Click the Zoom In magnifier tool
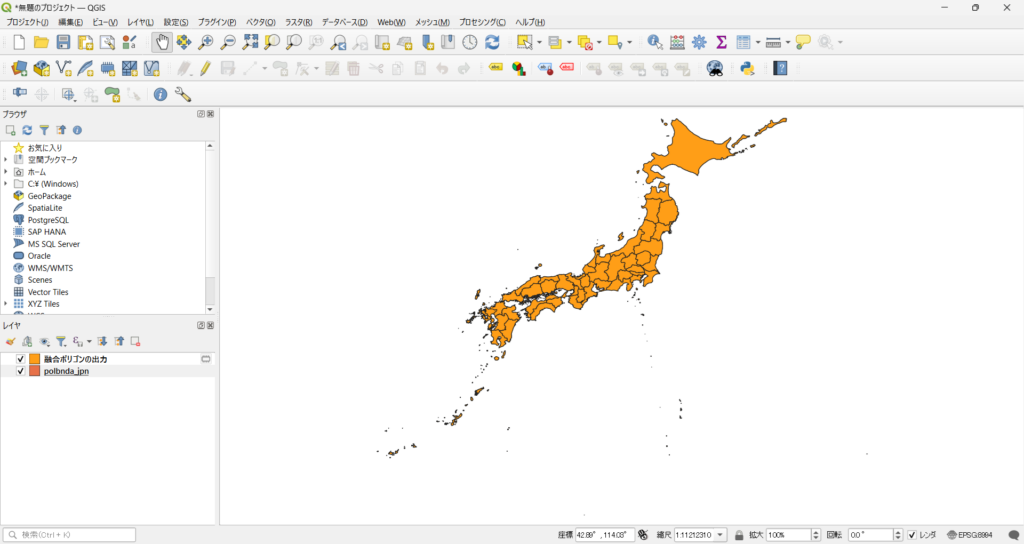The image size is (1024, 544). 206,42
